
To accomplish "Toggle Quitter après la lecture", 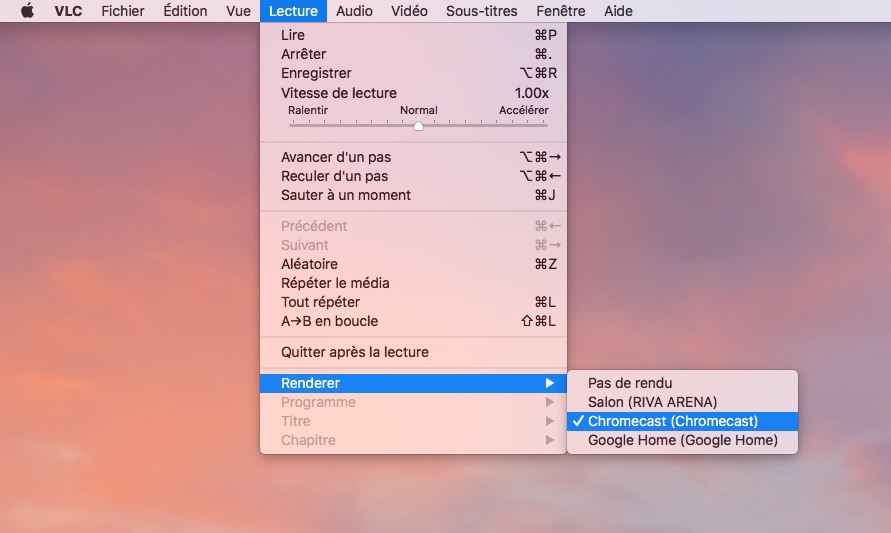I will [x=413, y=352].
